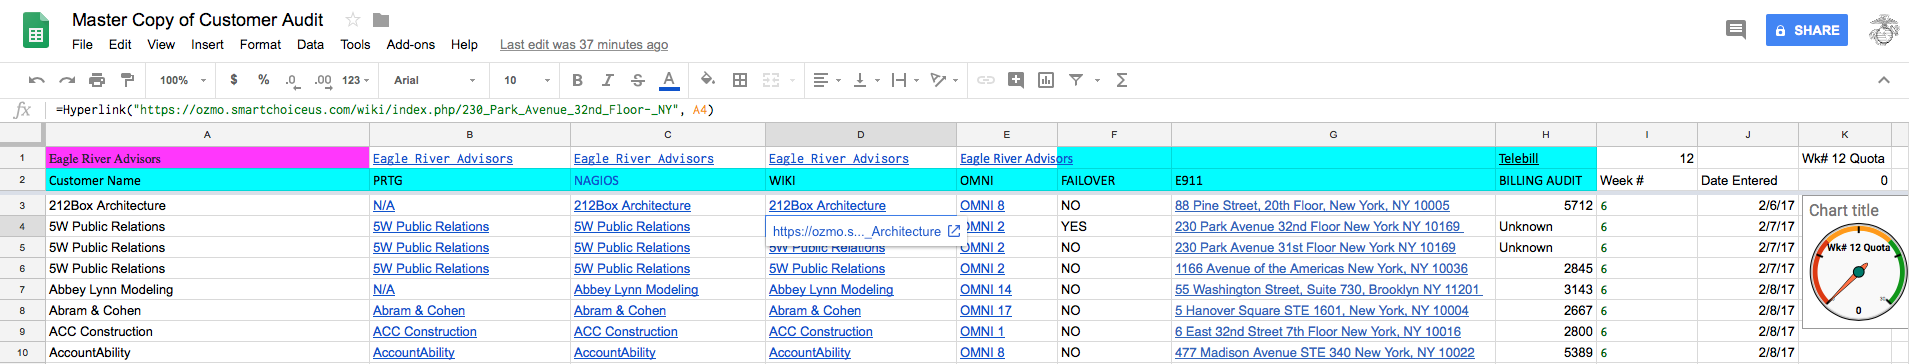This screenshot has width=1909, height=364.
Task: Open the Add-ons menu
Action: [x=411, y=44]
